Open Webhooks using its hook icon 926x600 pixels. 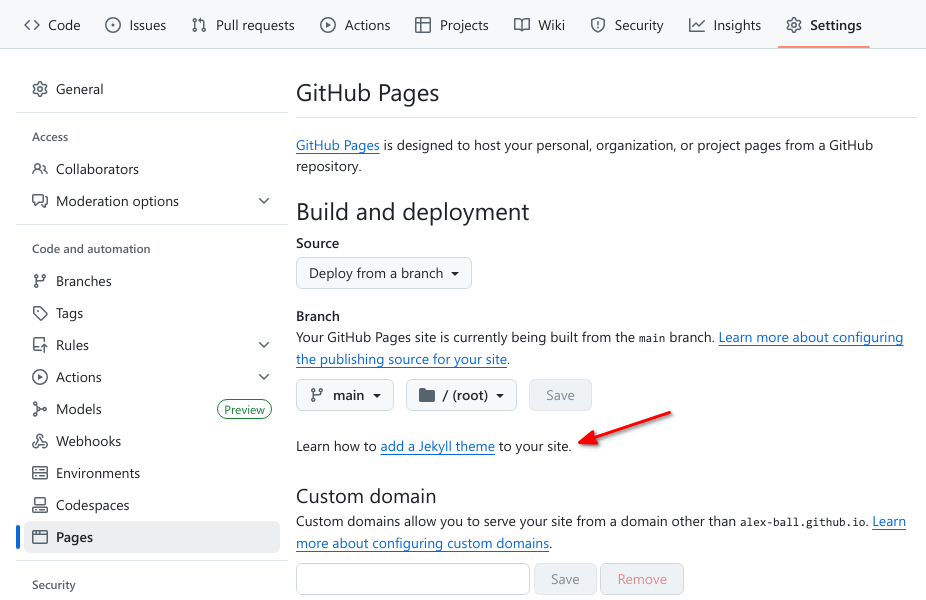click(x=40, y=441)
